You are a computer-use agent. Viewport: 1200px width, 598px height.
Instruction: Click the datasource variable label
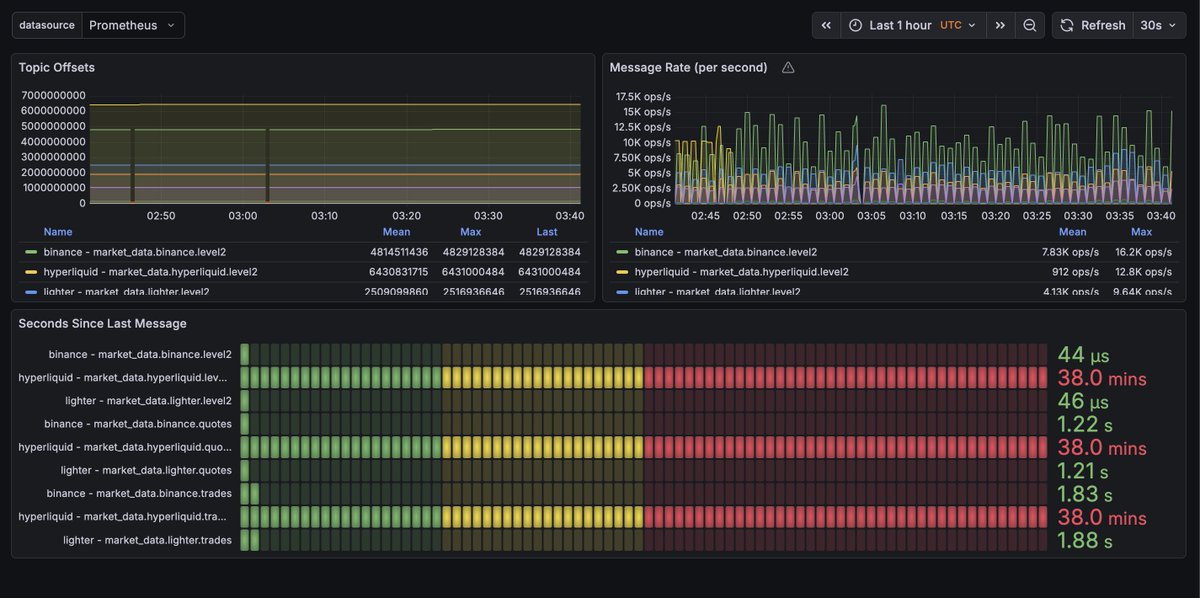(x=47, y=25)
